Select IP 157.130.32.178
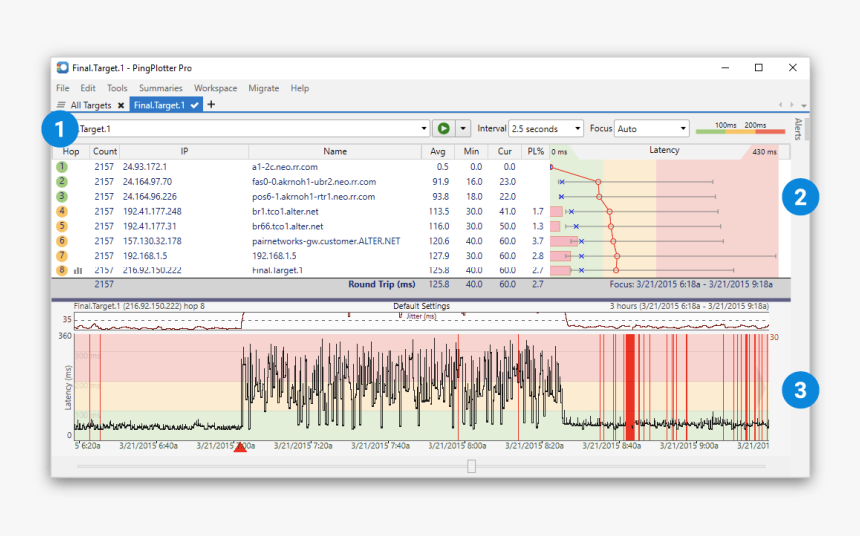 click(x=152, y=240)
